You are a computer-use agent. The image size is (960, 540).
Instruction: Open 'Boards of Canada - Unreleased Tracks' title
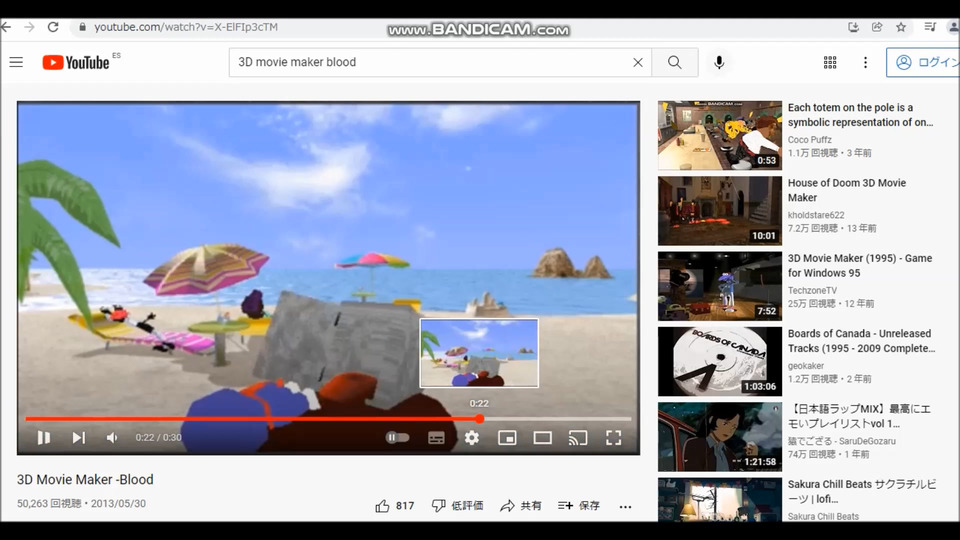coord(861,341)
